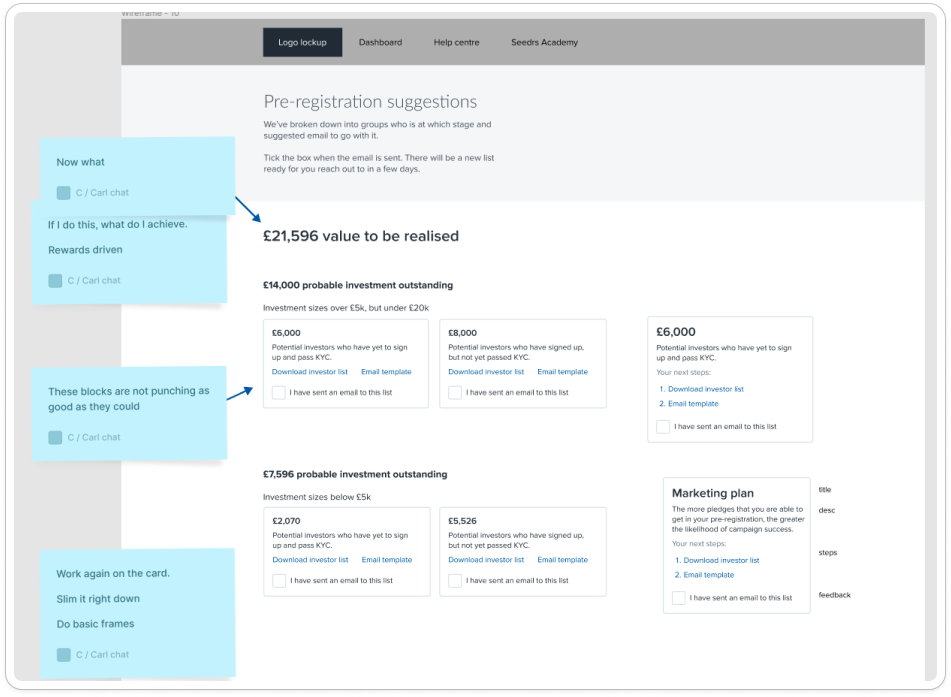The width and height of the screenshot is (951, 697).
Task: Click '£21,596 value to be realised' heading
Action: [361, 236]
